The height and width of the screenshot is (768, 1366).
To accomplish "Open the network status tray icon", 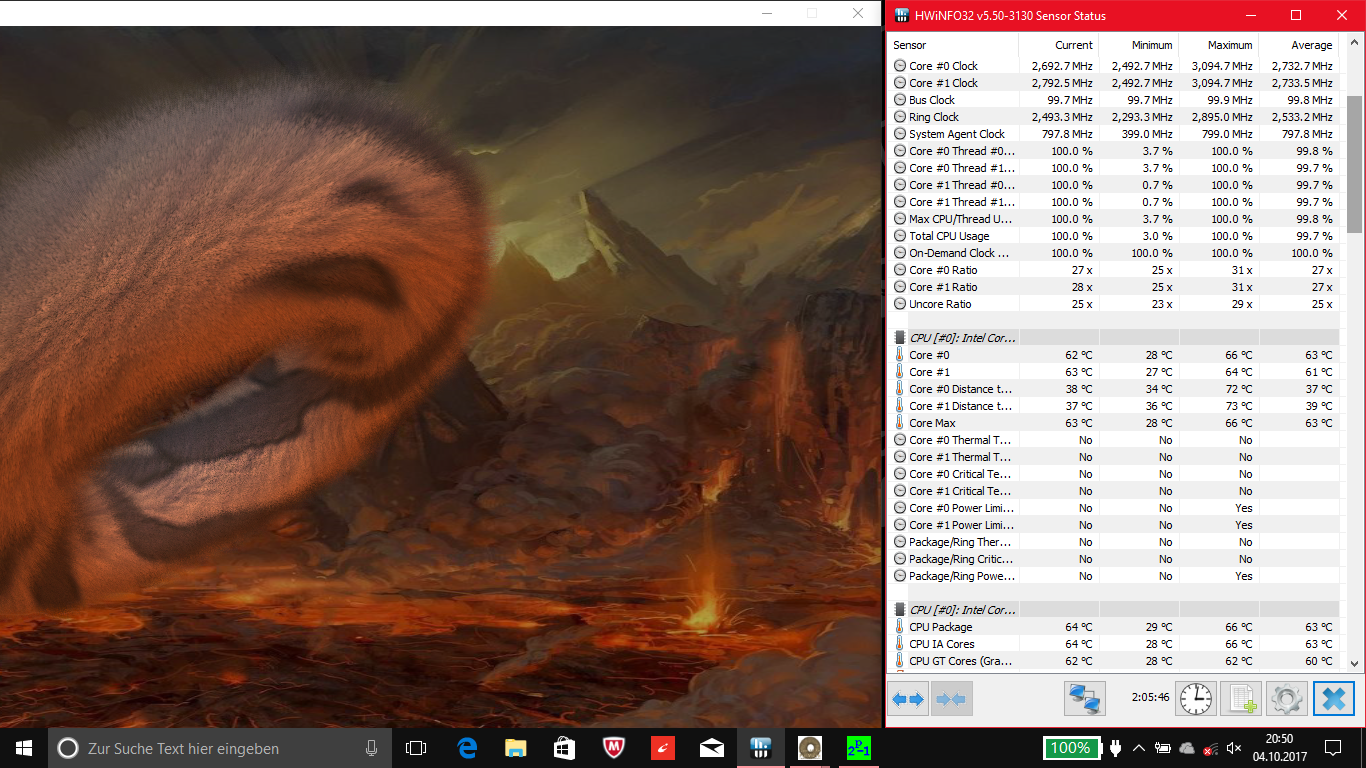I will coord(1210,748).
